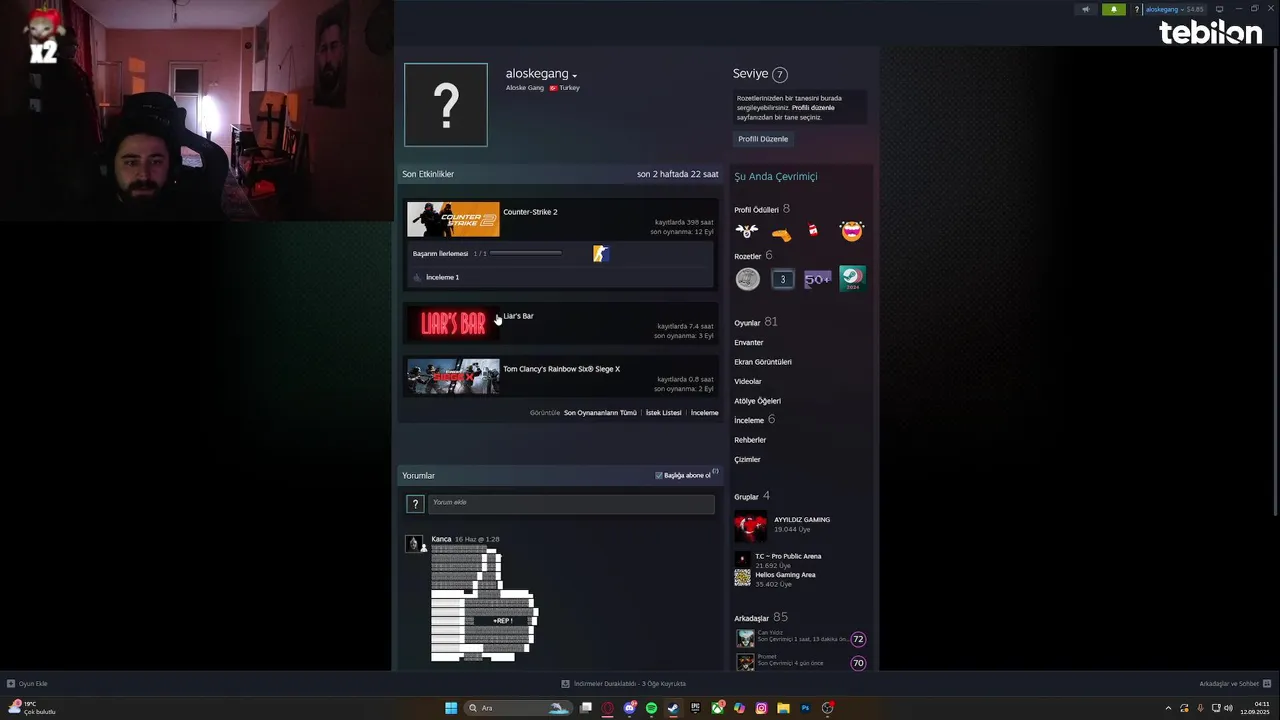Open the Windows Start button

pyautogui.click(x=451, y=708)
